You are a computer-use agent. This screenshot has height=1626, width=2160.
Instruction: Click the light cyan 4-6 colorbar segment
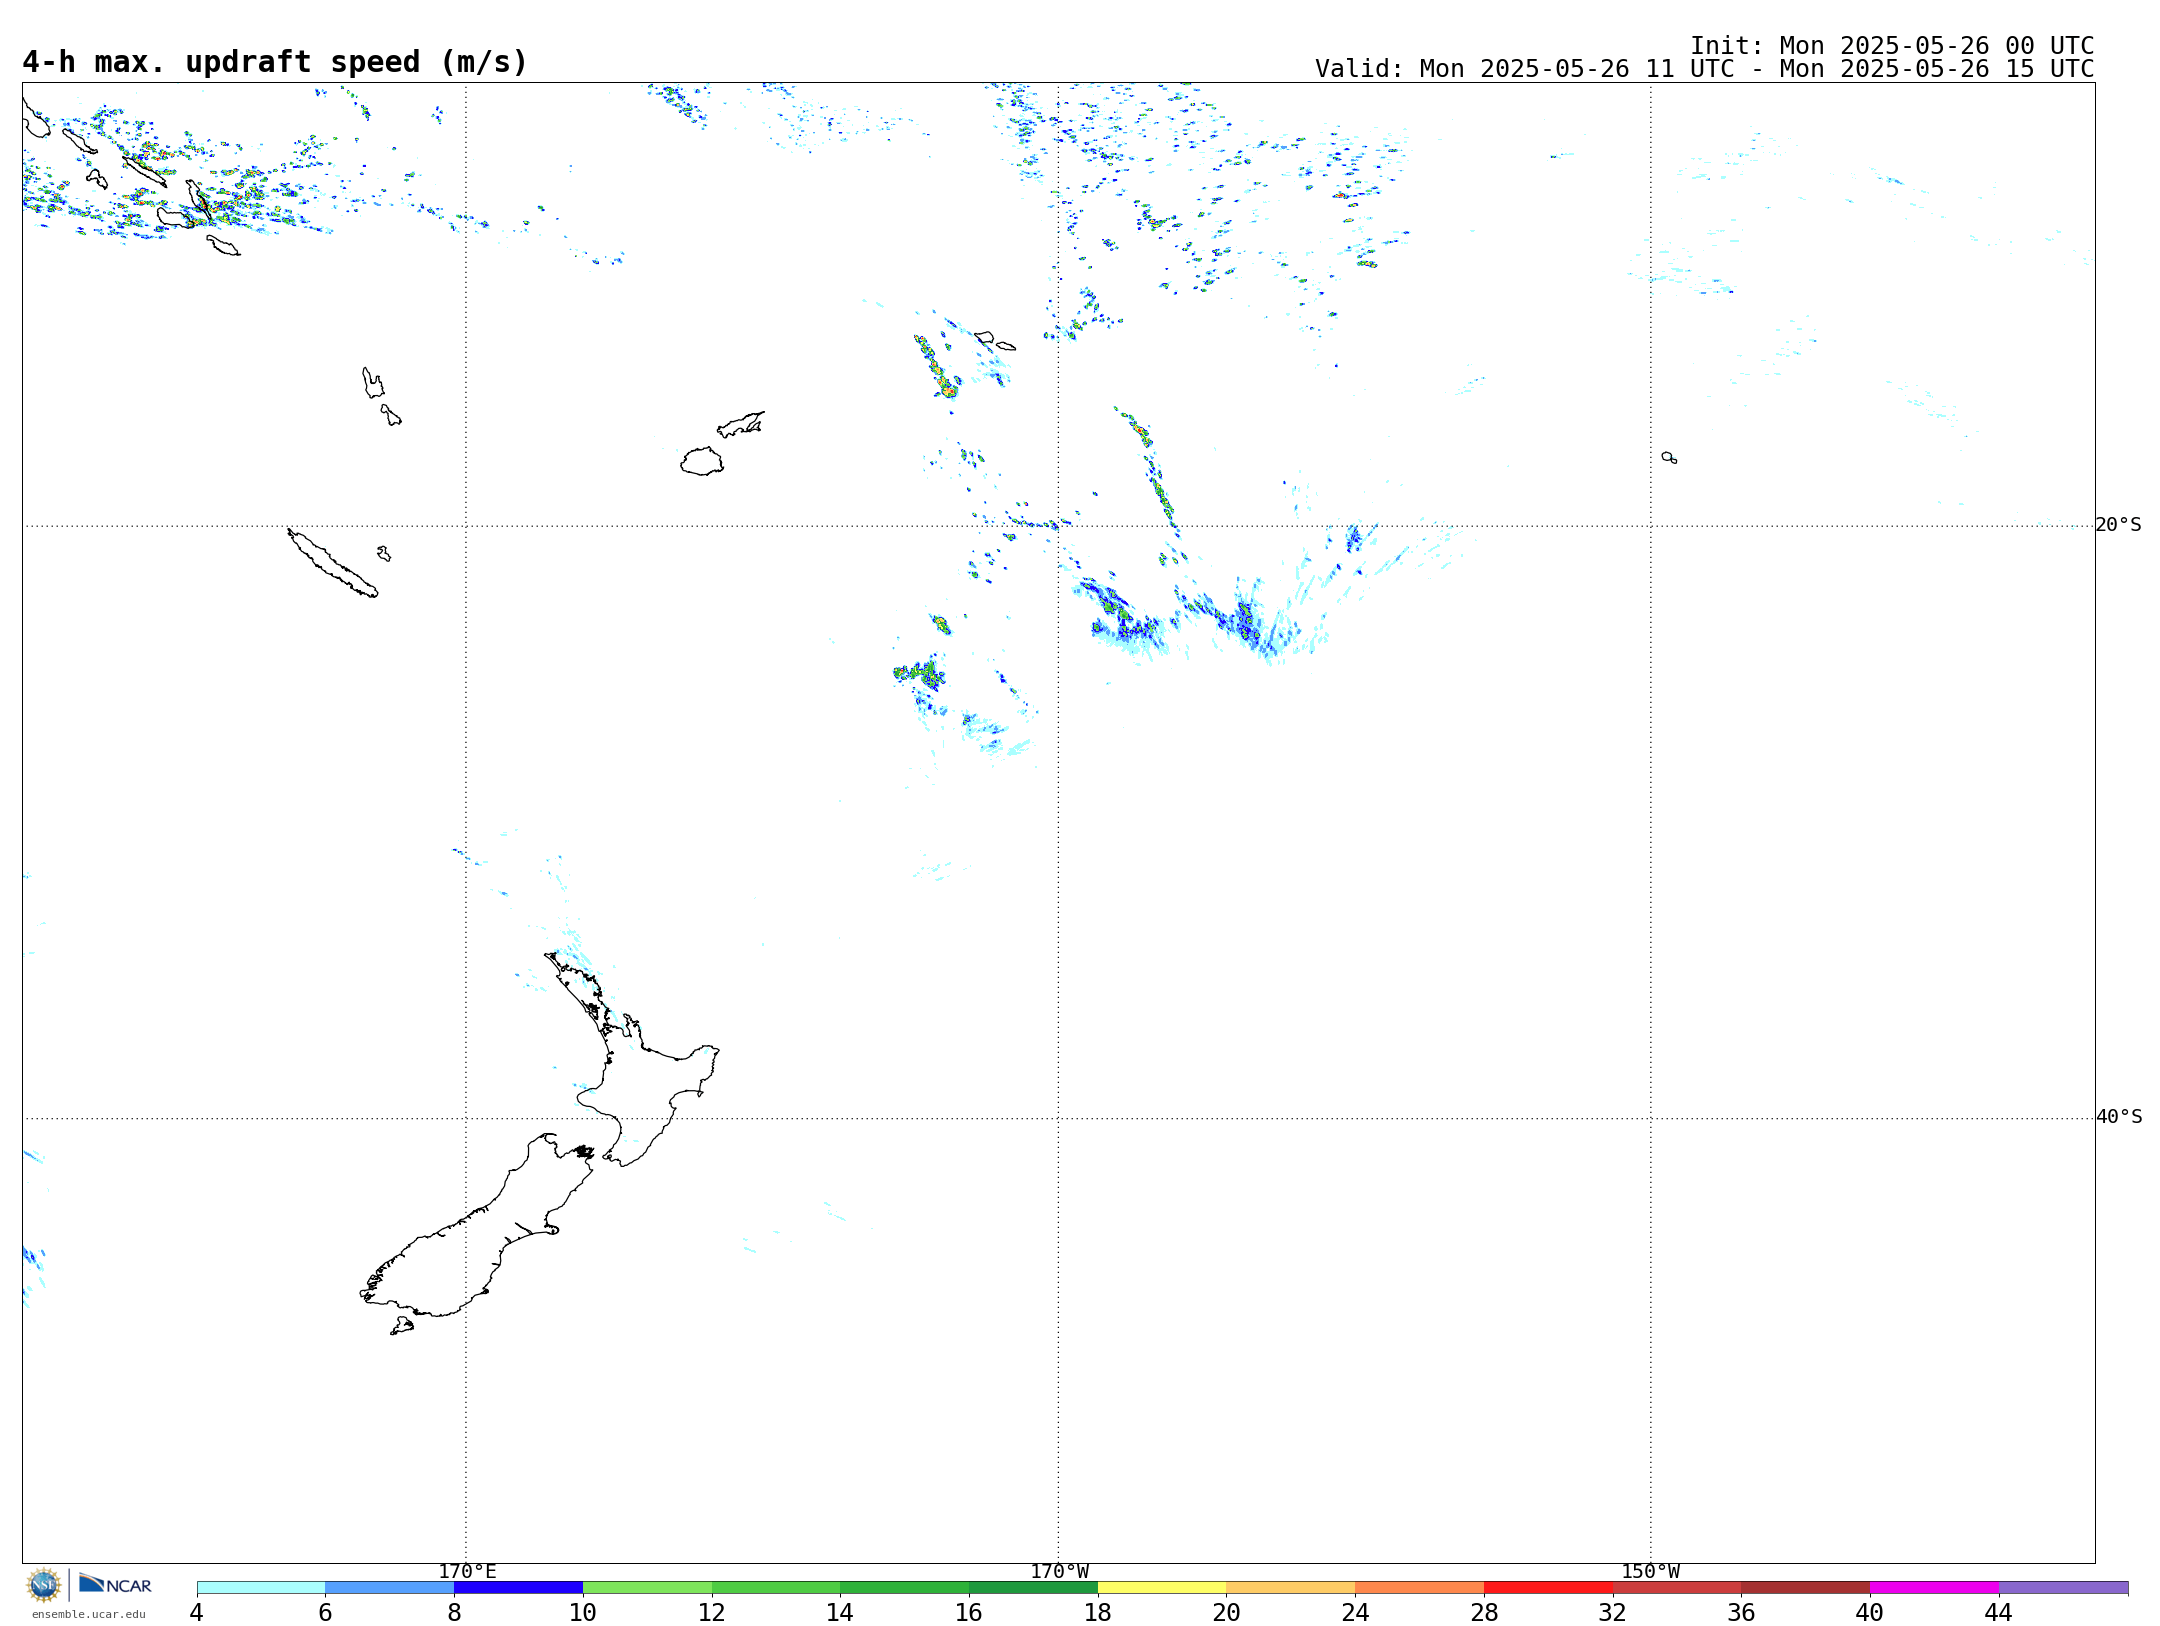(x=261, y=1588)
